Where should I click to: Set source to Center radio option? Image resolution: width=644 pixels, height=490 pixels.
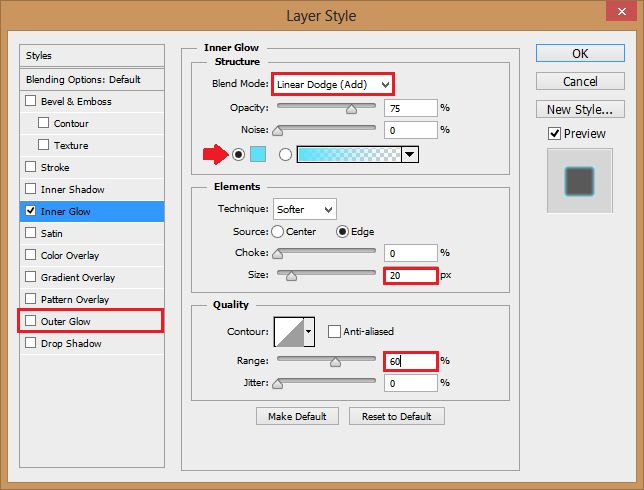(277, 232)
